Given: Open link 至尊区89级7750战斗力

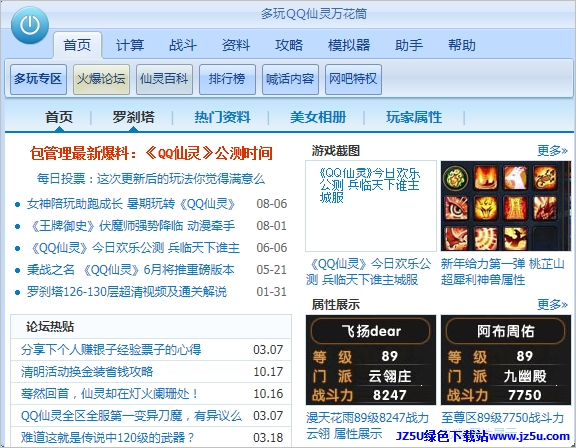Looking at the screenshot, I should tap(503, 418).
